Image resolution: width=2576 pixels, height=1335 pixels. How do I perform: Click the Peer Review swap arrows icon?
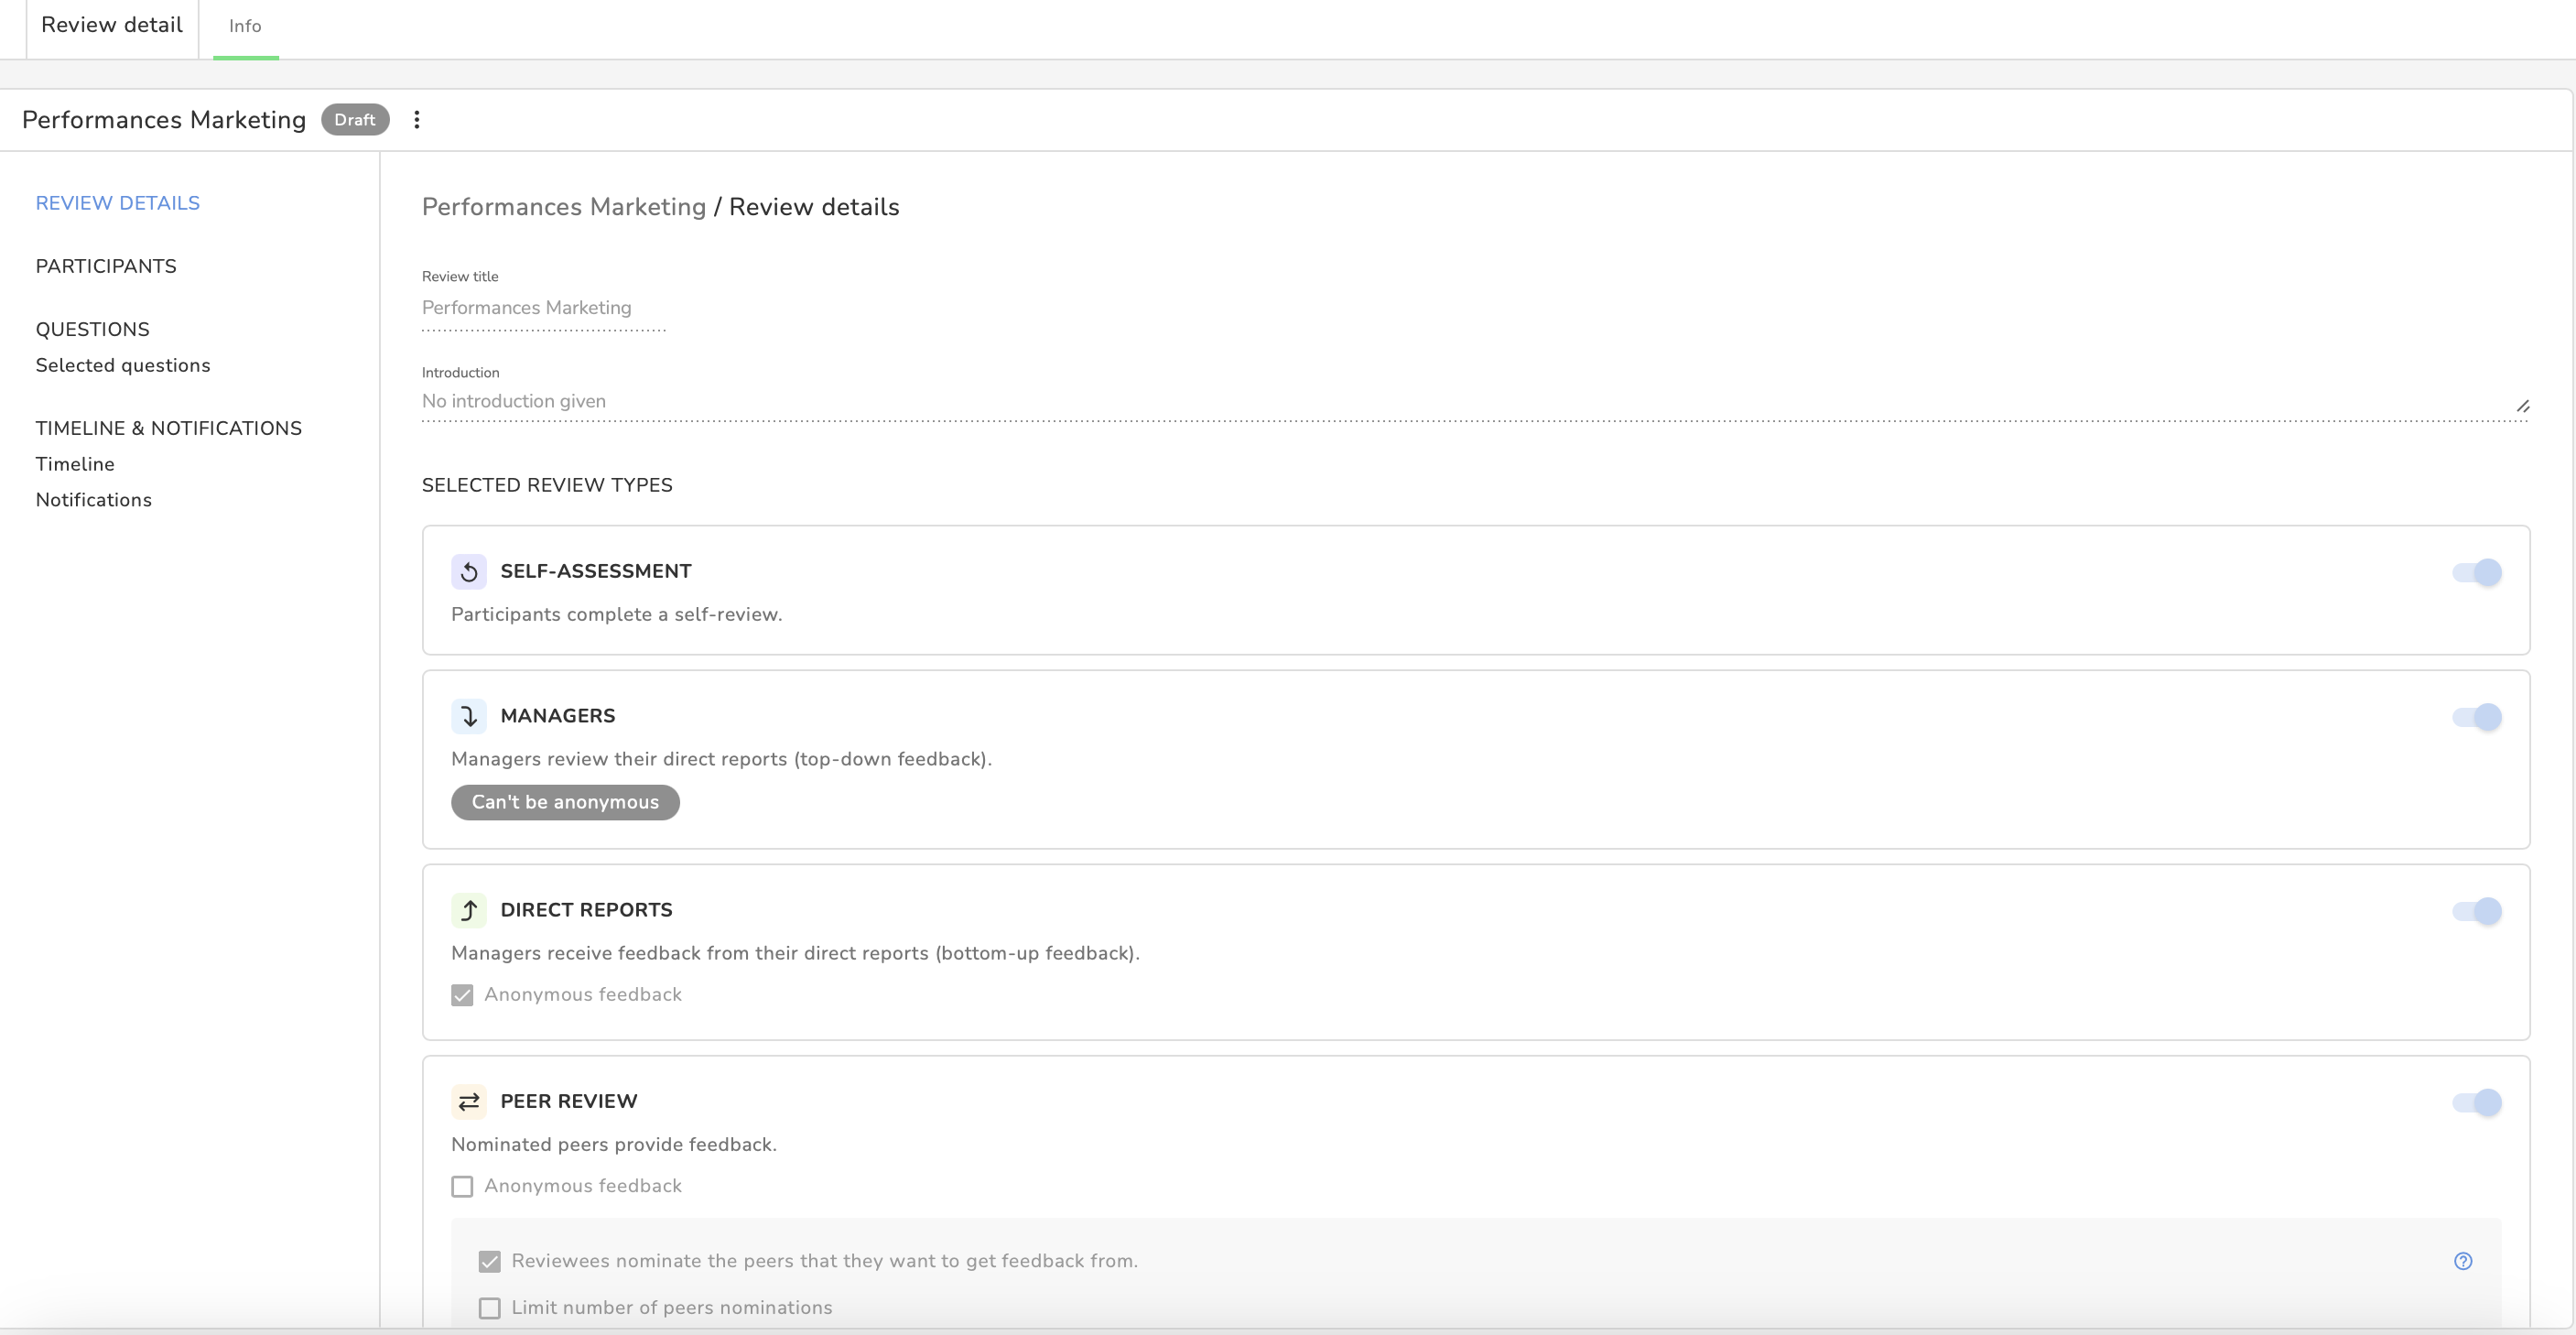[468, 1102]
